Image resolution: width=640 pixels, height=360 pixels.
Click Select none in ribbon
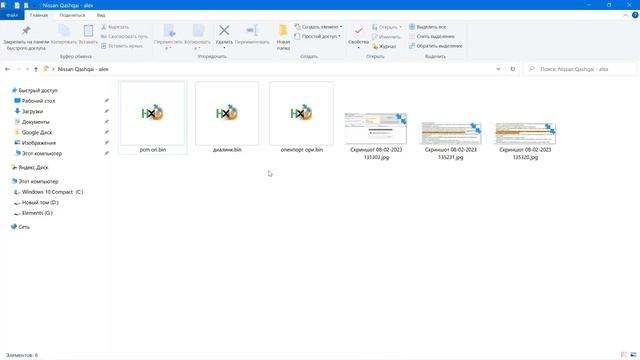(x=431, y=36)
